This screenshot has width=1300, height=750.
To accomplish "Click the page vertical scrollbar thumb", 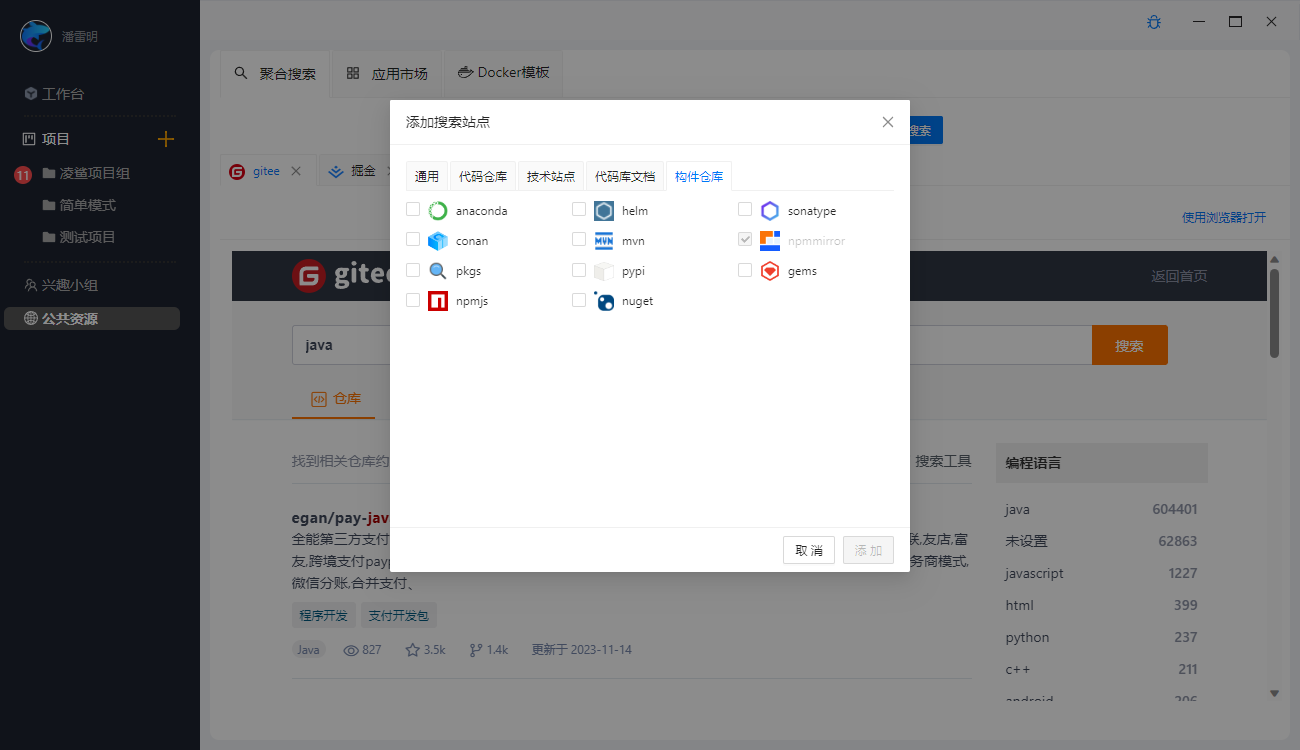I will coord(1274,312).
